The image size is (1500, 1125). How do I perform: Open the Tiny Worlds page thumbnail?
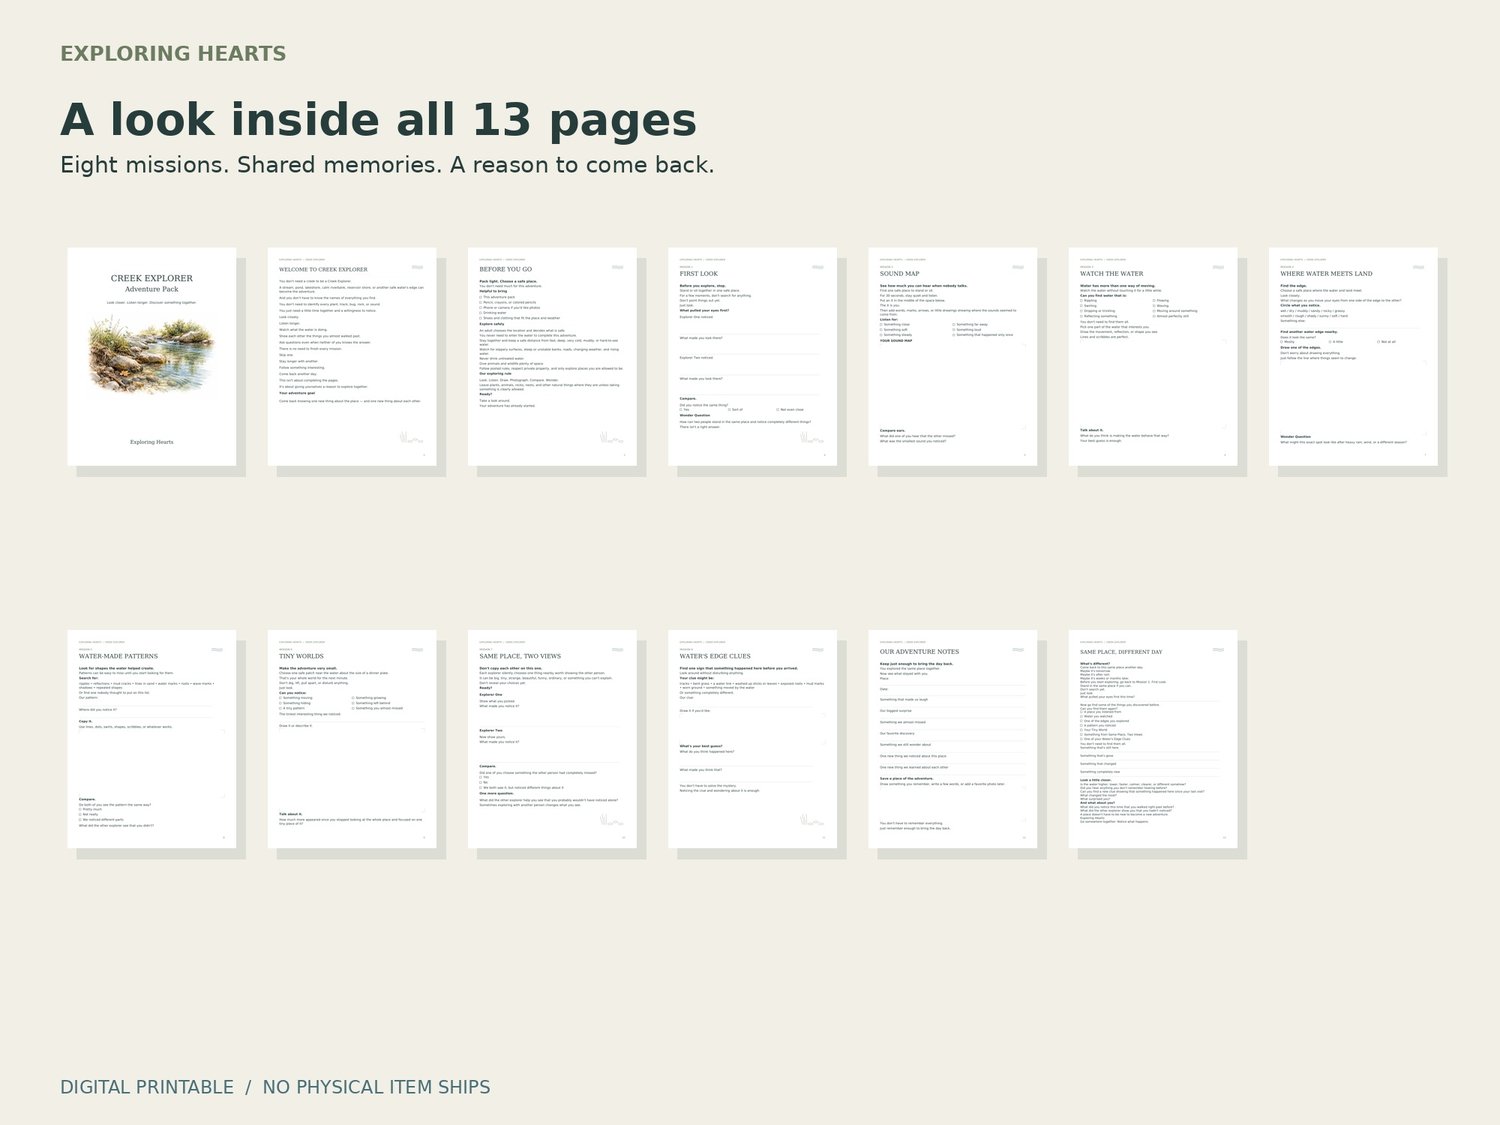(352, 739)
